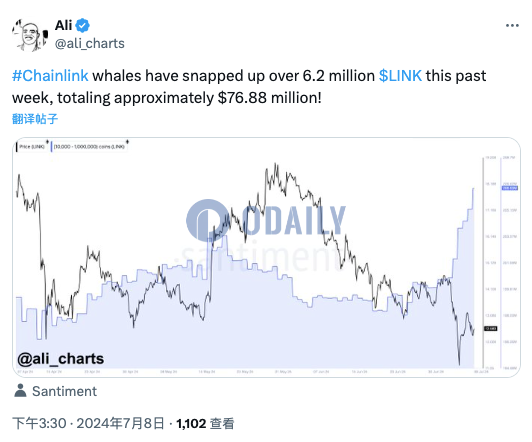Open the post timestamp 下午3:30 · 2024年7月8日
This screenshot has height=442, width=532.
[88, 423]
